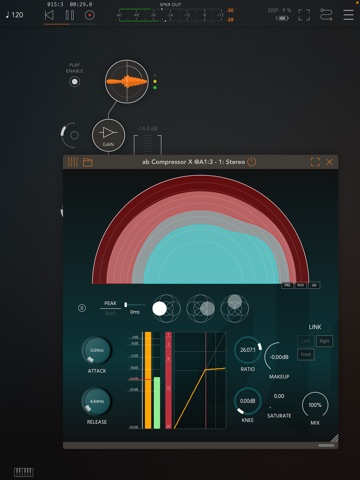Click the red gain reduction meter
360x480 pixels.
169,380
